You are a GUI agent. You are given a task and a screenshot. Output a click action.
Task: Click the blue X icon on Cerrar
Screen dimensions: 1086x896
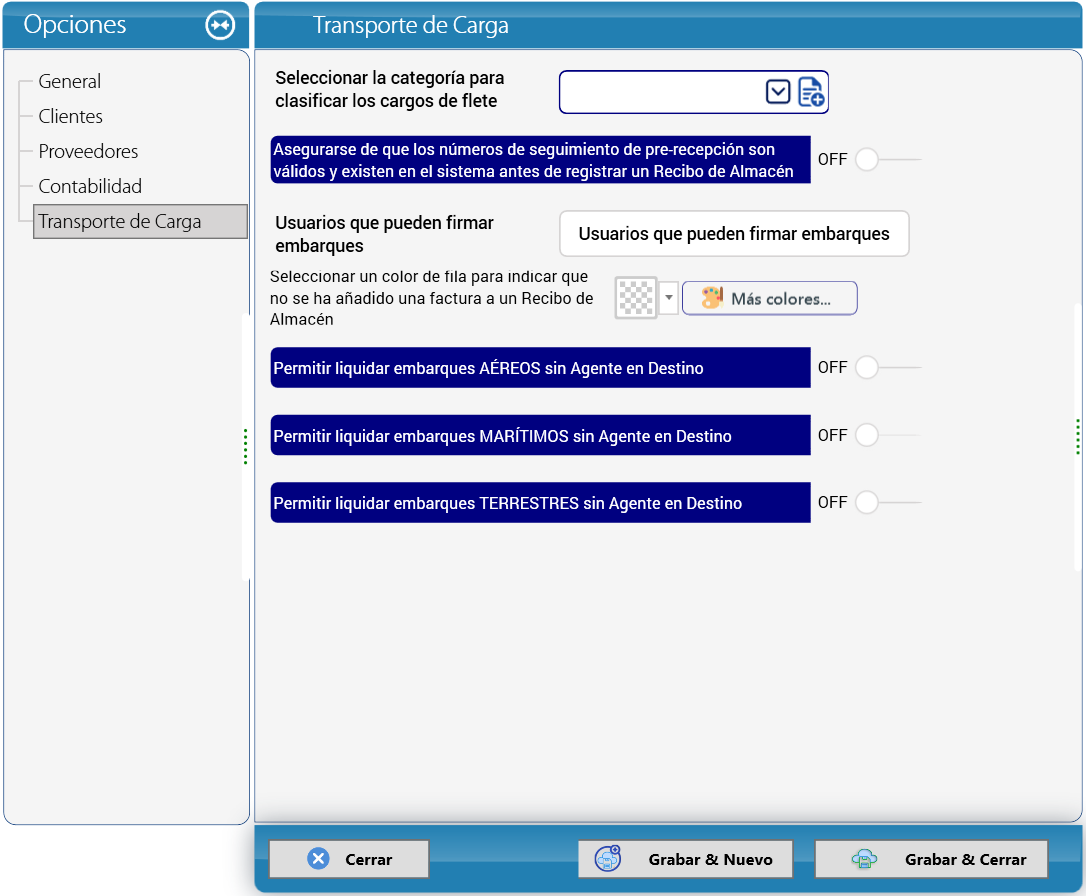[x=319, y=859]
